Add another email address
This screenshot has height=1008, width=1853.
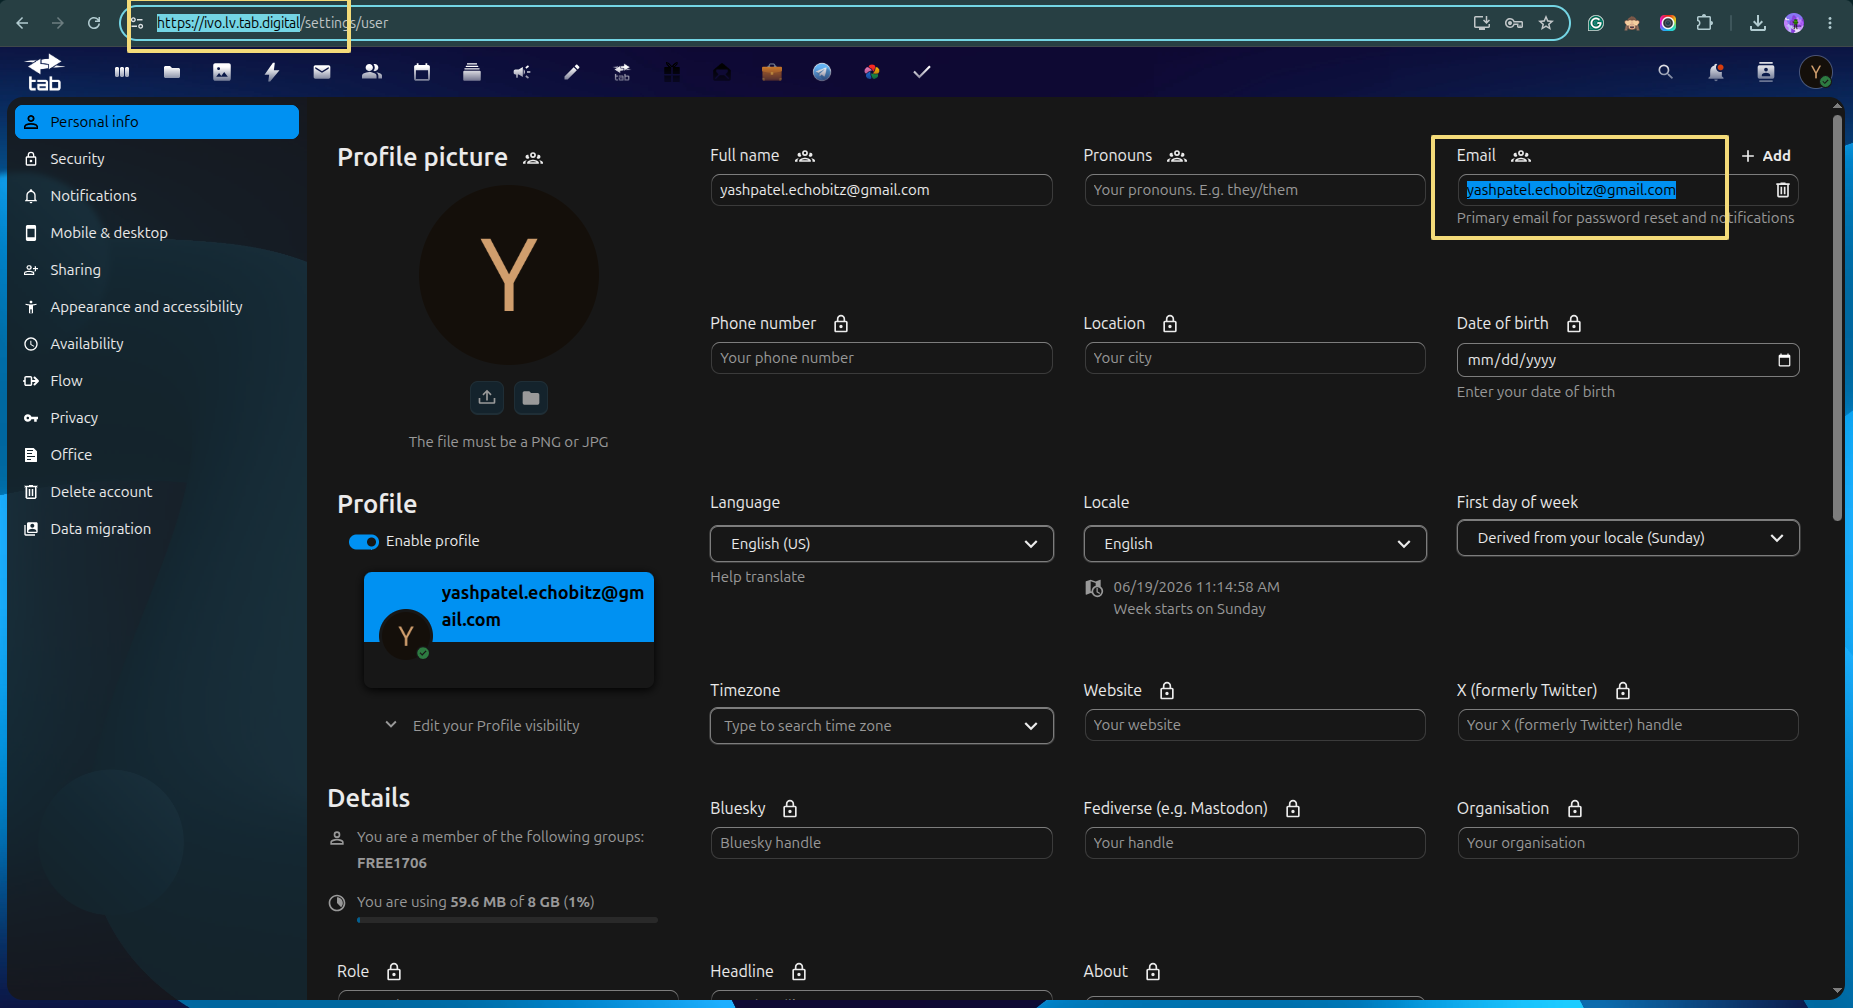pos(1766,156)
